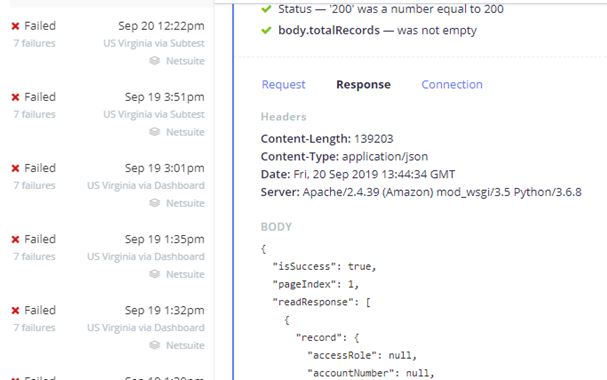Click the red X beside Sep 19 1:32pm
The image size is (607, 380).
pyautogui.click(x=15, y=311)
